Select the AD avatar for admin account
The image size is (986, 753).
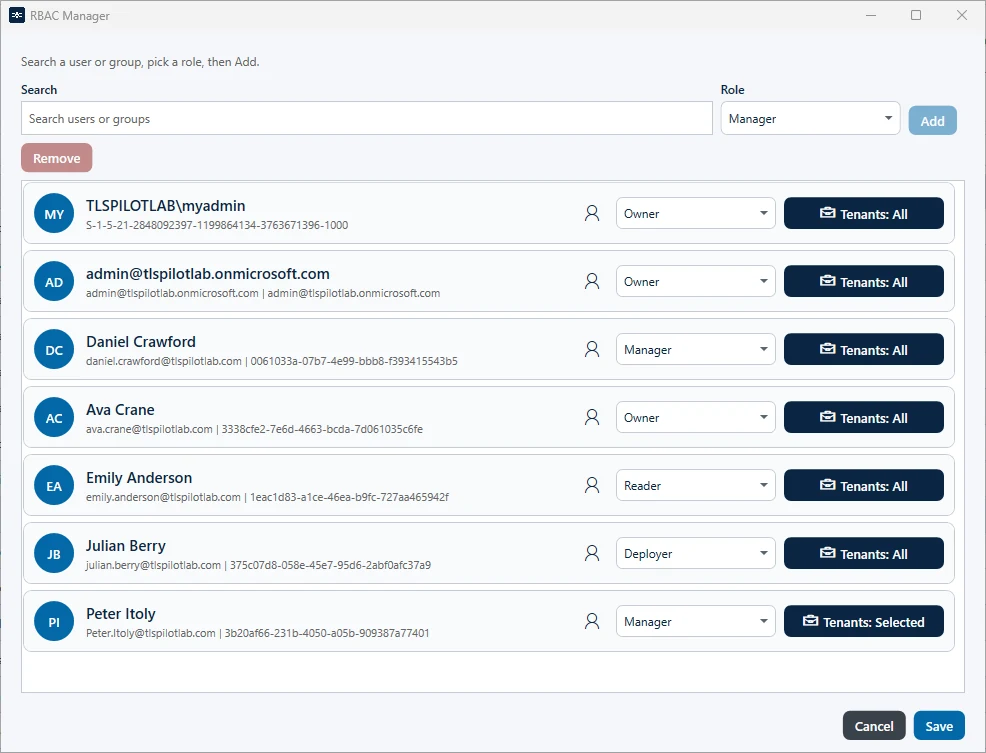click(54, 281)
